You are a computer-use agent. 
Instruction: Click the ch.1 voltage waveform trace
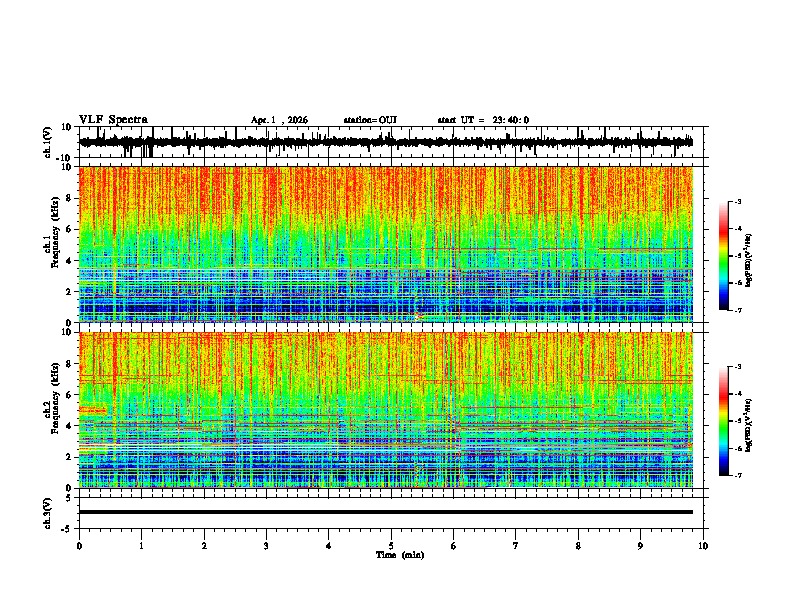(x=386, y=142)
